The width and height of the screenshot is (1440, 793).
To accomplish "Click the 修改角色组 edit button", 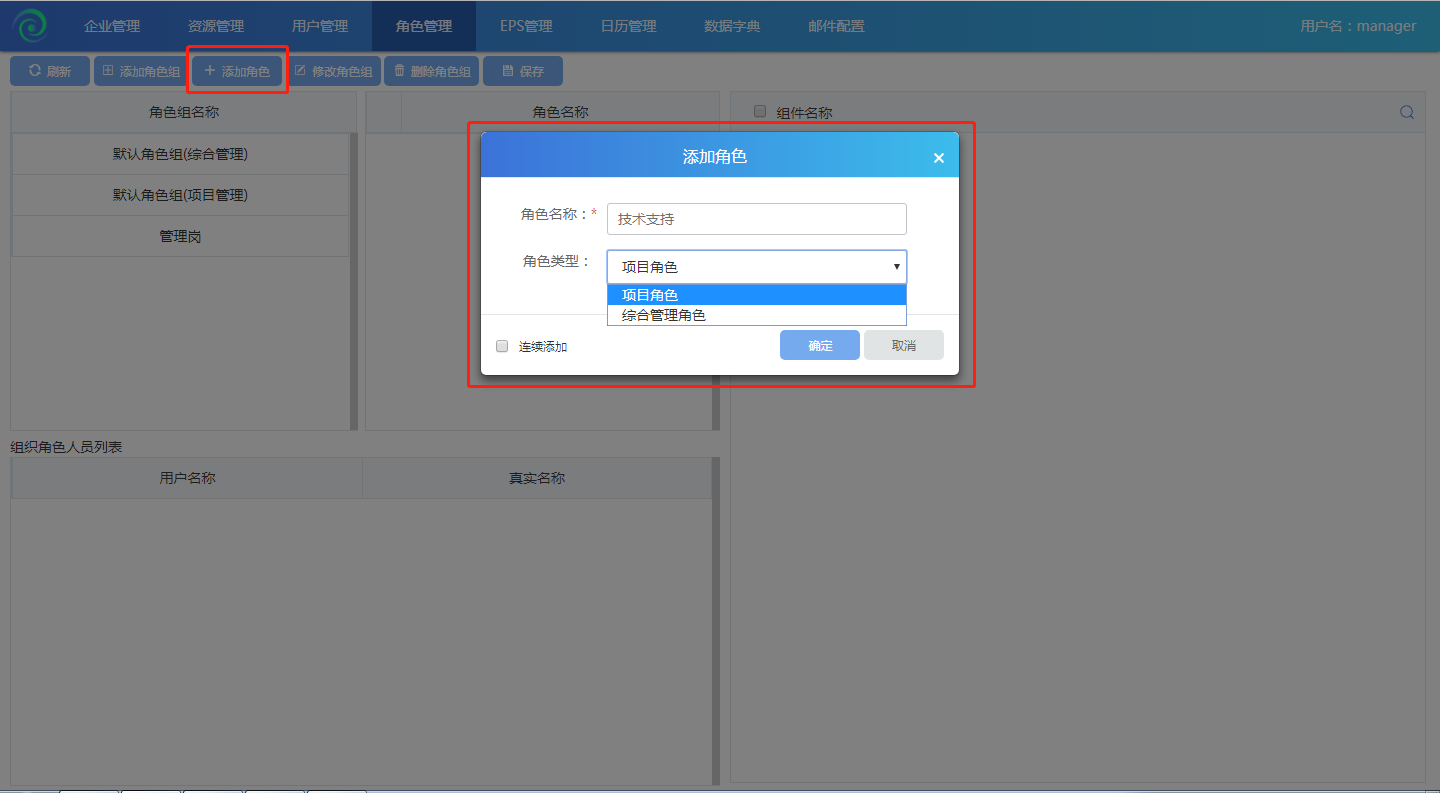I will 334,71.
